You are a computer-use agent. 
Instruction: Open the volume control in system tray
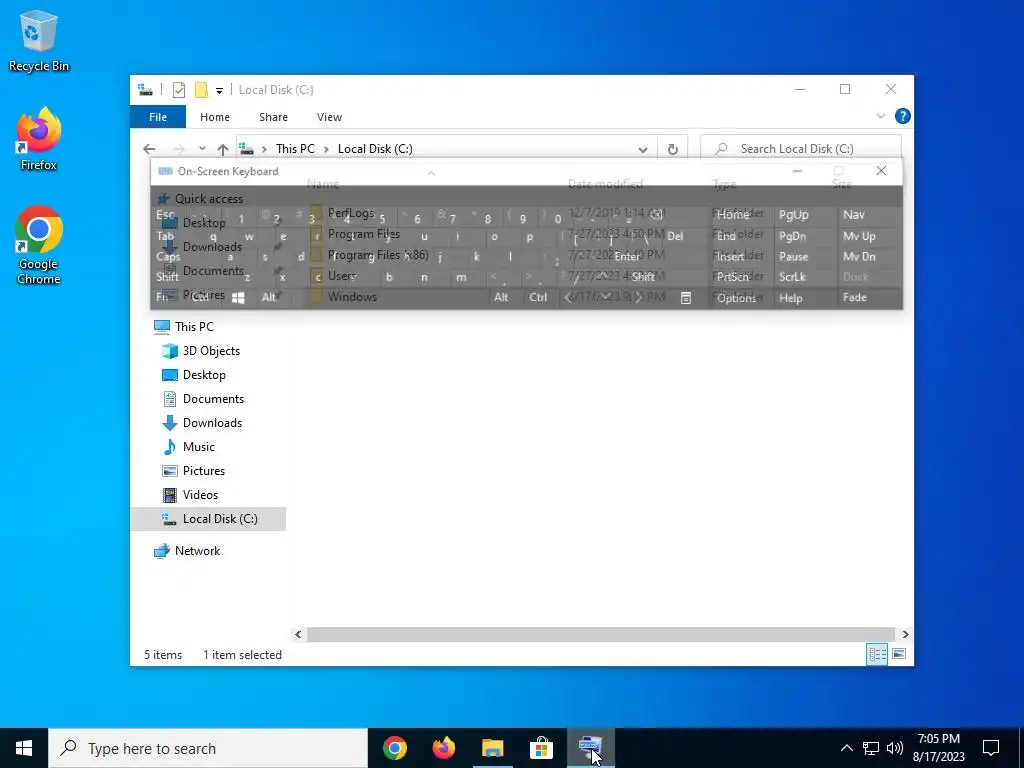coord(895,748)
